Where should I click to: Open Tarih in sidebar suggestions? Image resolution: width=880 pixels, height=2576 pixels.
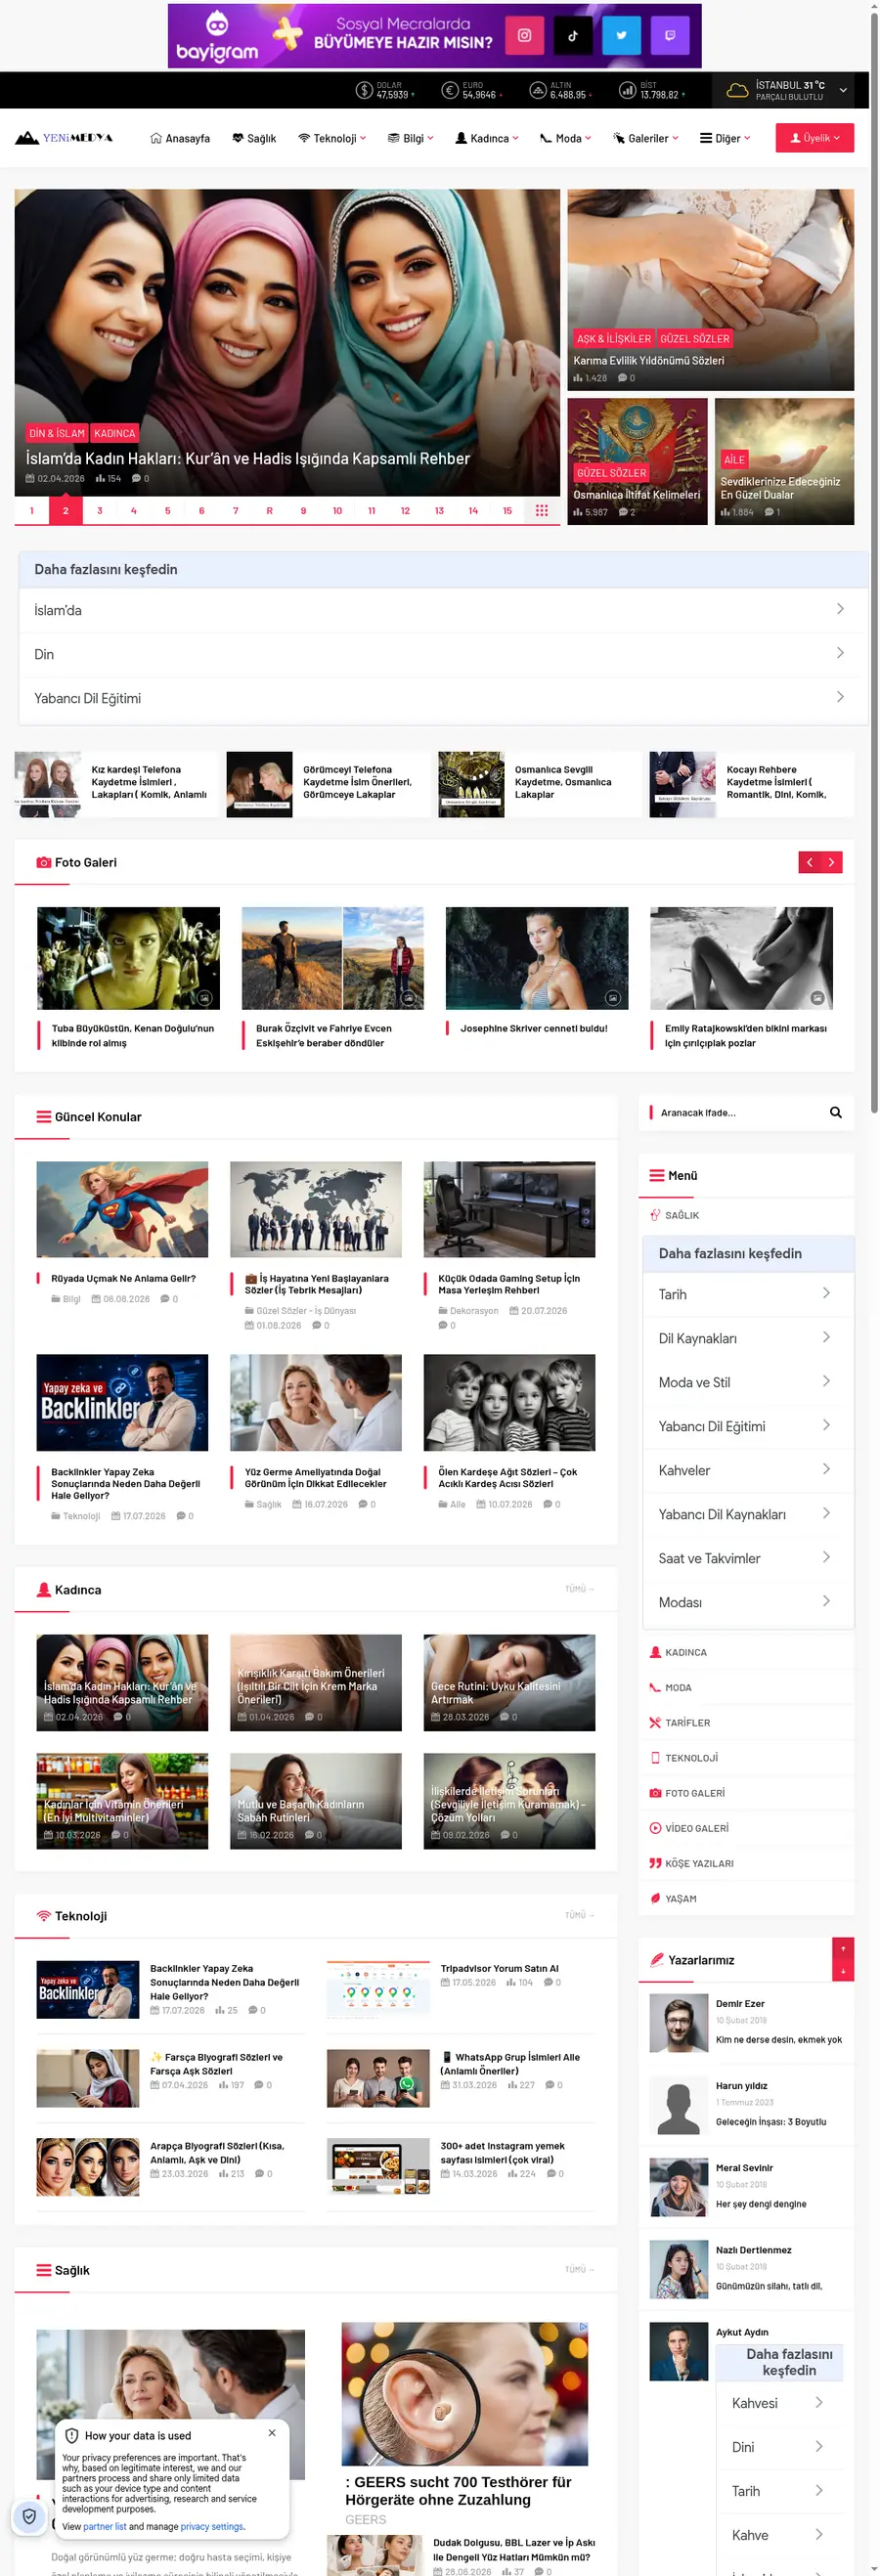(746, 1294)
